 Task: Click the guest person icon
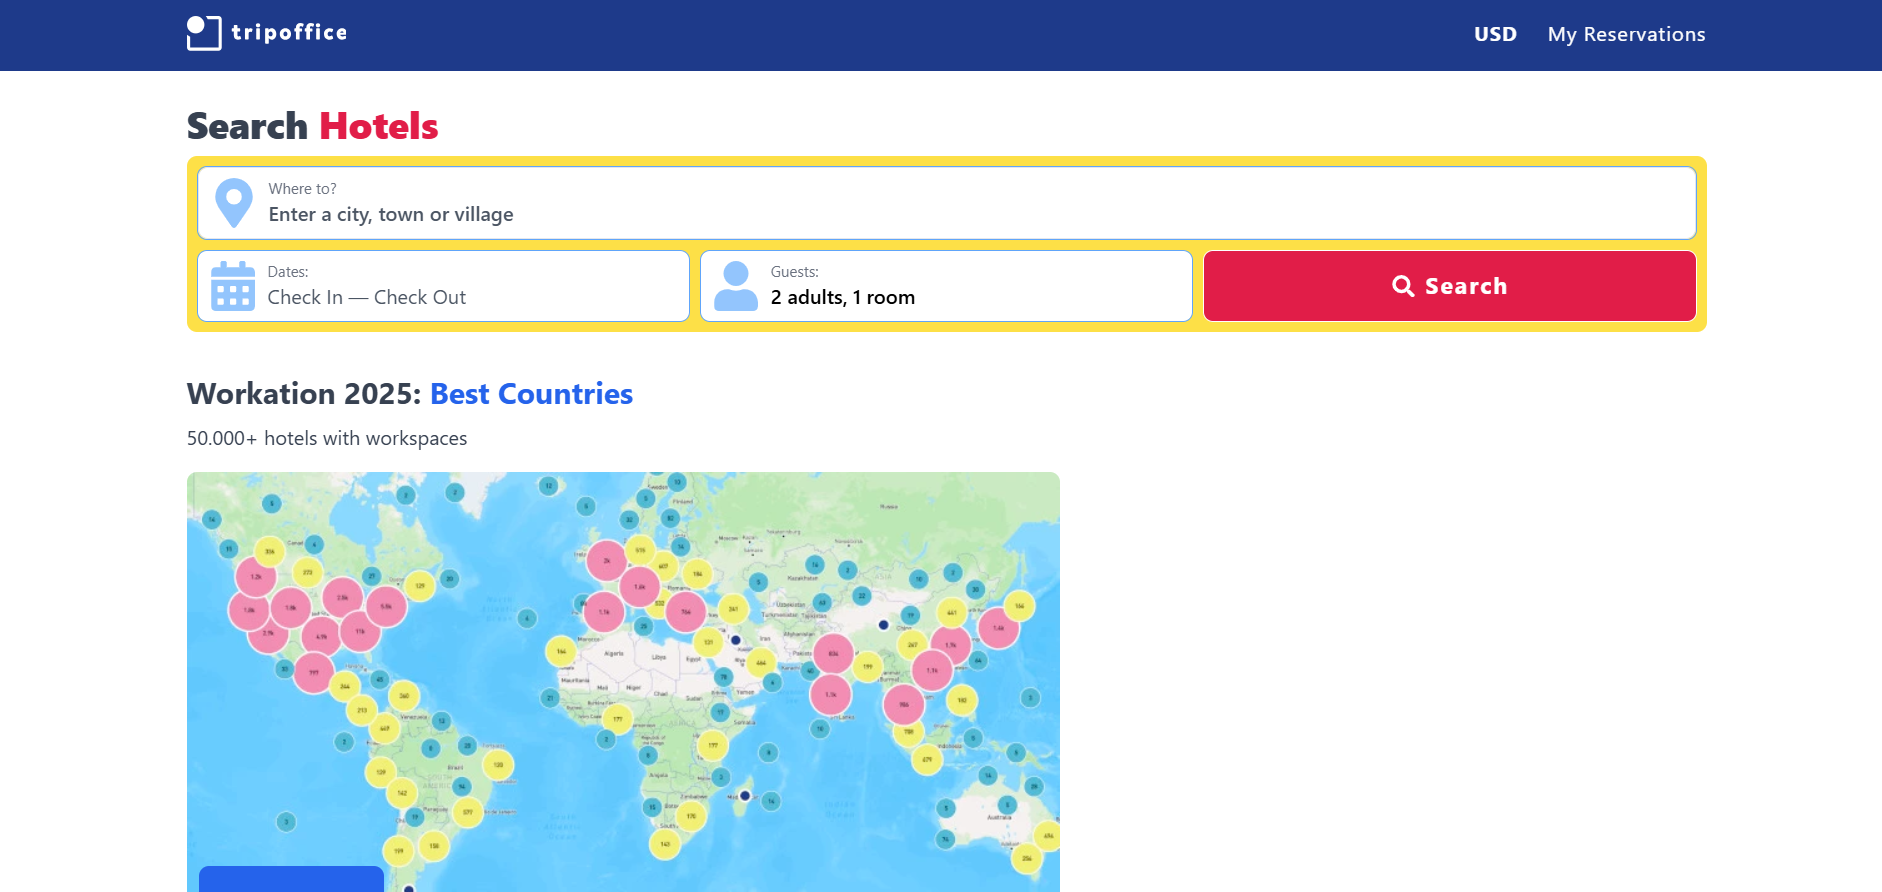pos(736,286)
